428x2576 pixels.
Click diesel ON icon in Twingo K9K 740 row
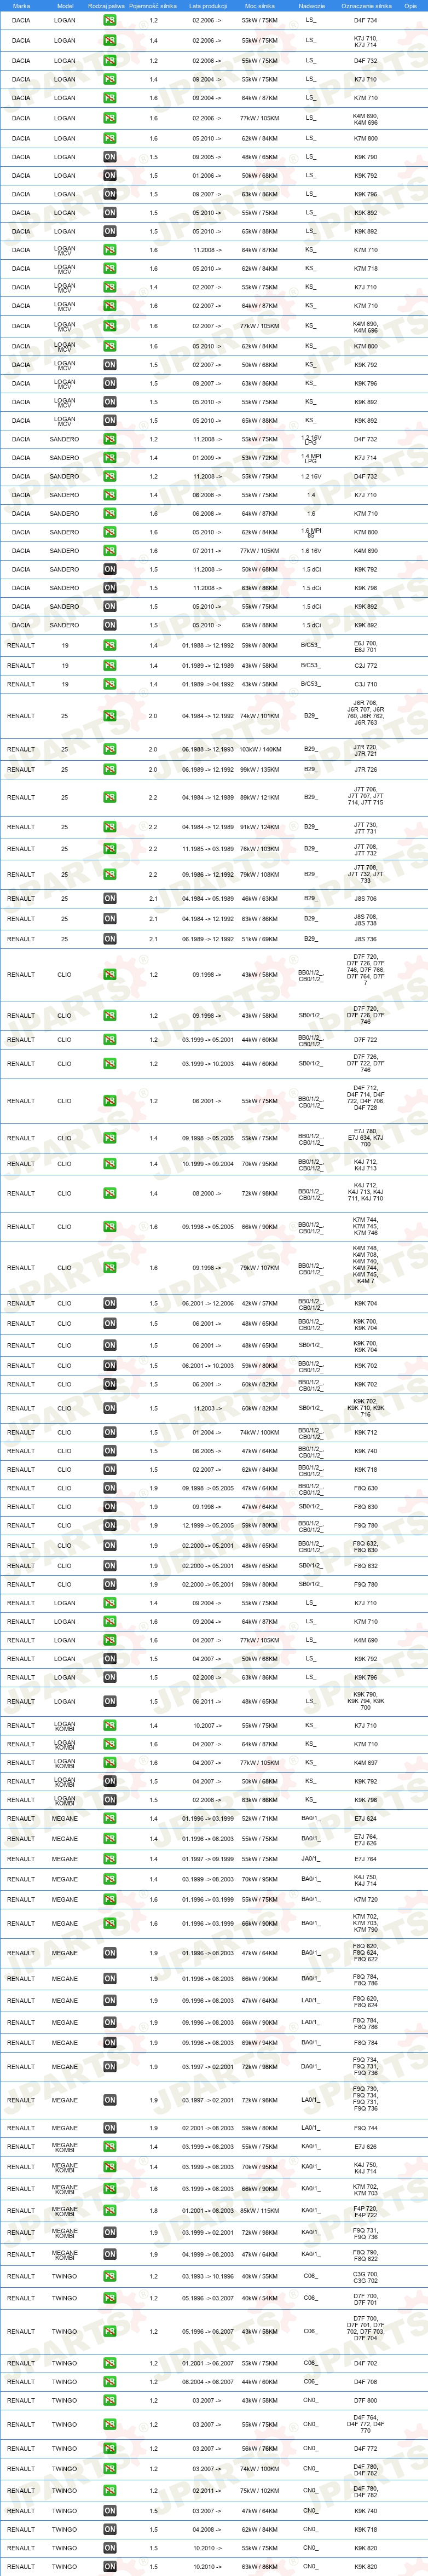tap(110, 2511)
